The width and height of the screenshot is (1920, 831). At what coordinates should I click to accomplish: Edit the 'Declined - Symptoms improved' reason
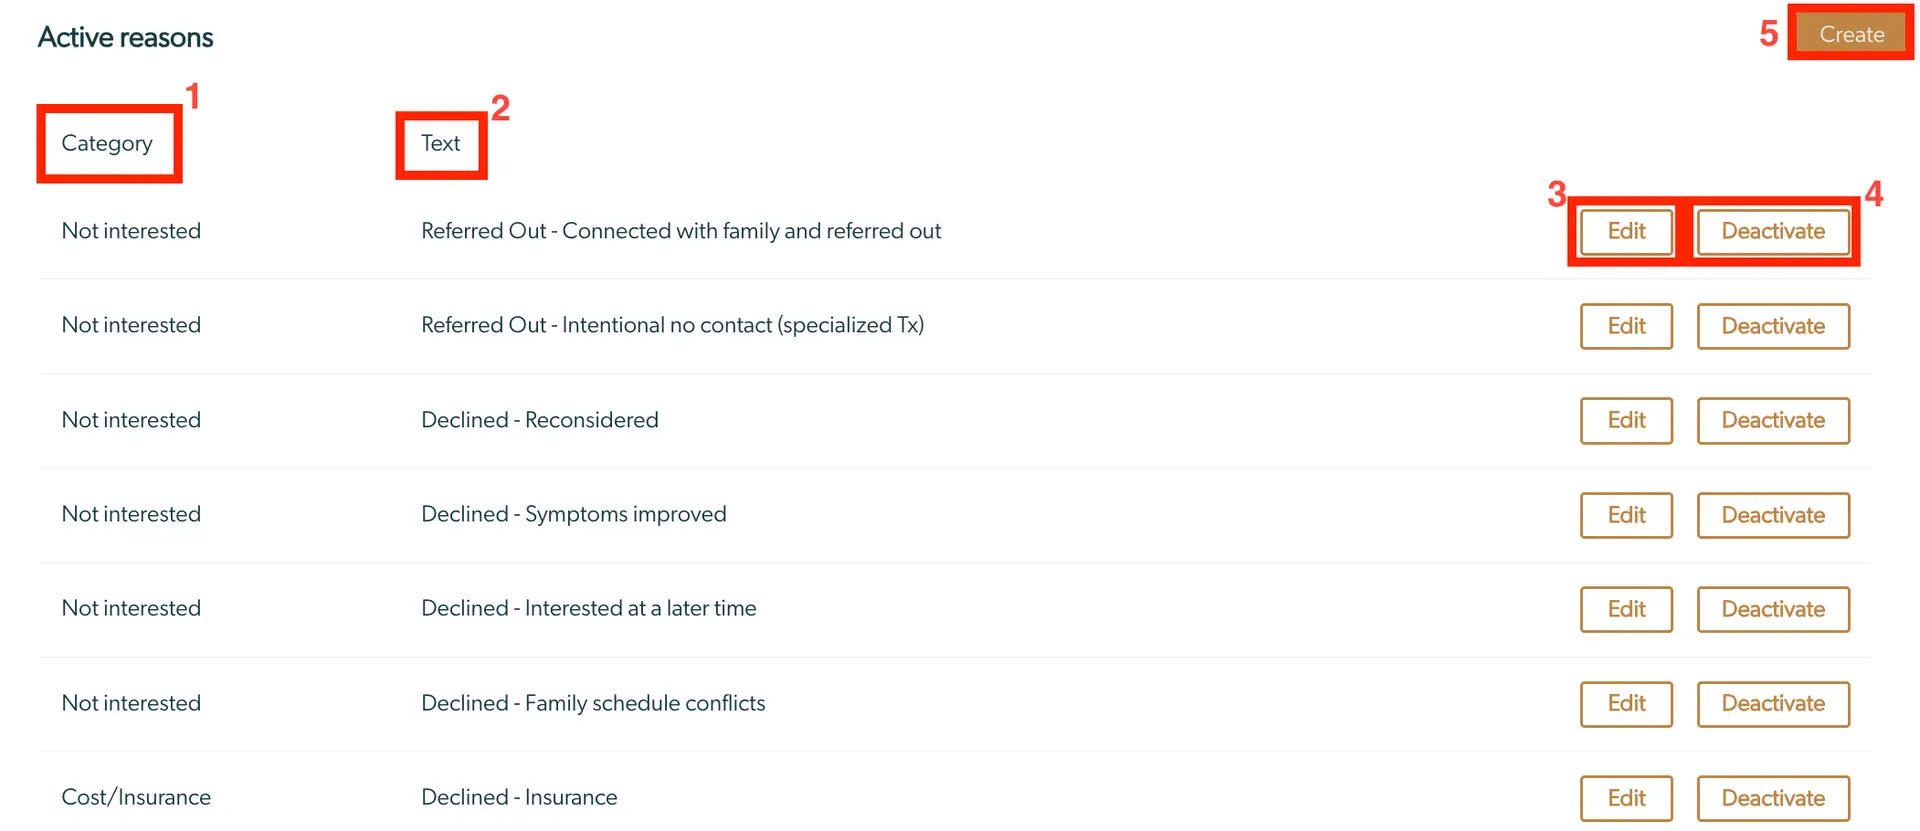click(1626, 515)
